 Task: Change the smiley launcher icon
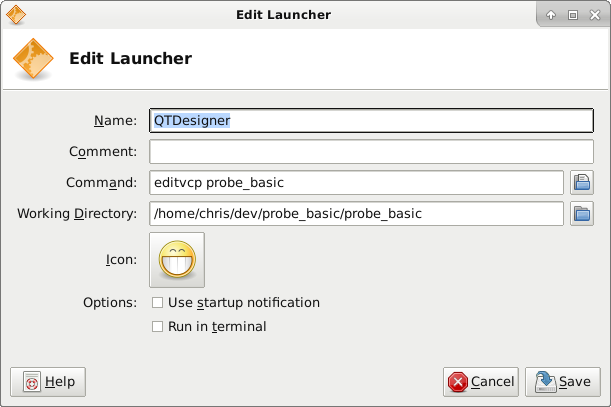pos(177,260)
